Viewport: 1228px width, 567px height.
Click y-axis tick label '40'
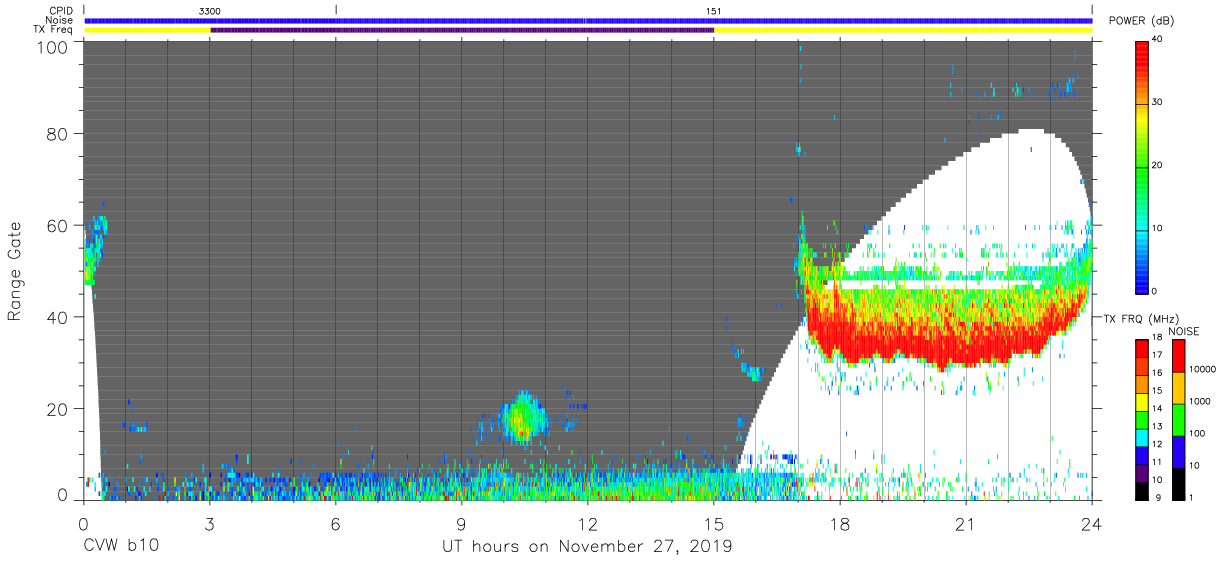[x=58, y=317]
